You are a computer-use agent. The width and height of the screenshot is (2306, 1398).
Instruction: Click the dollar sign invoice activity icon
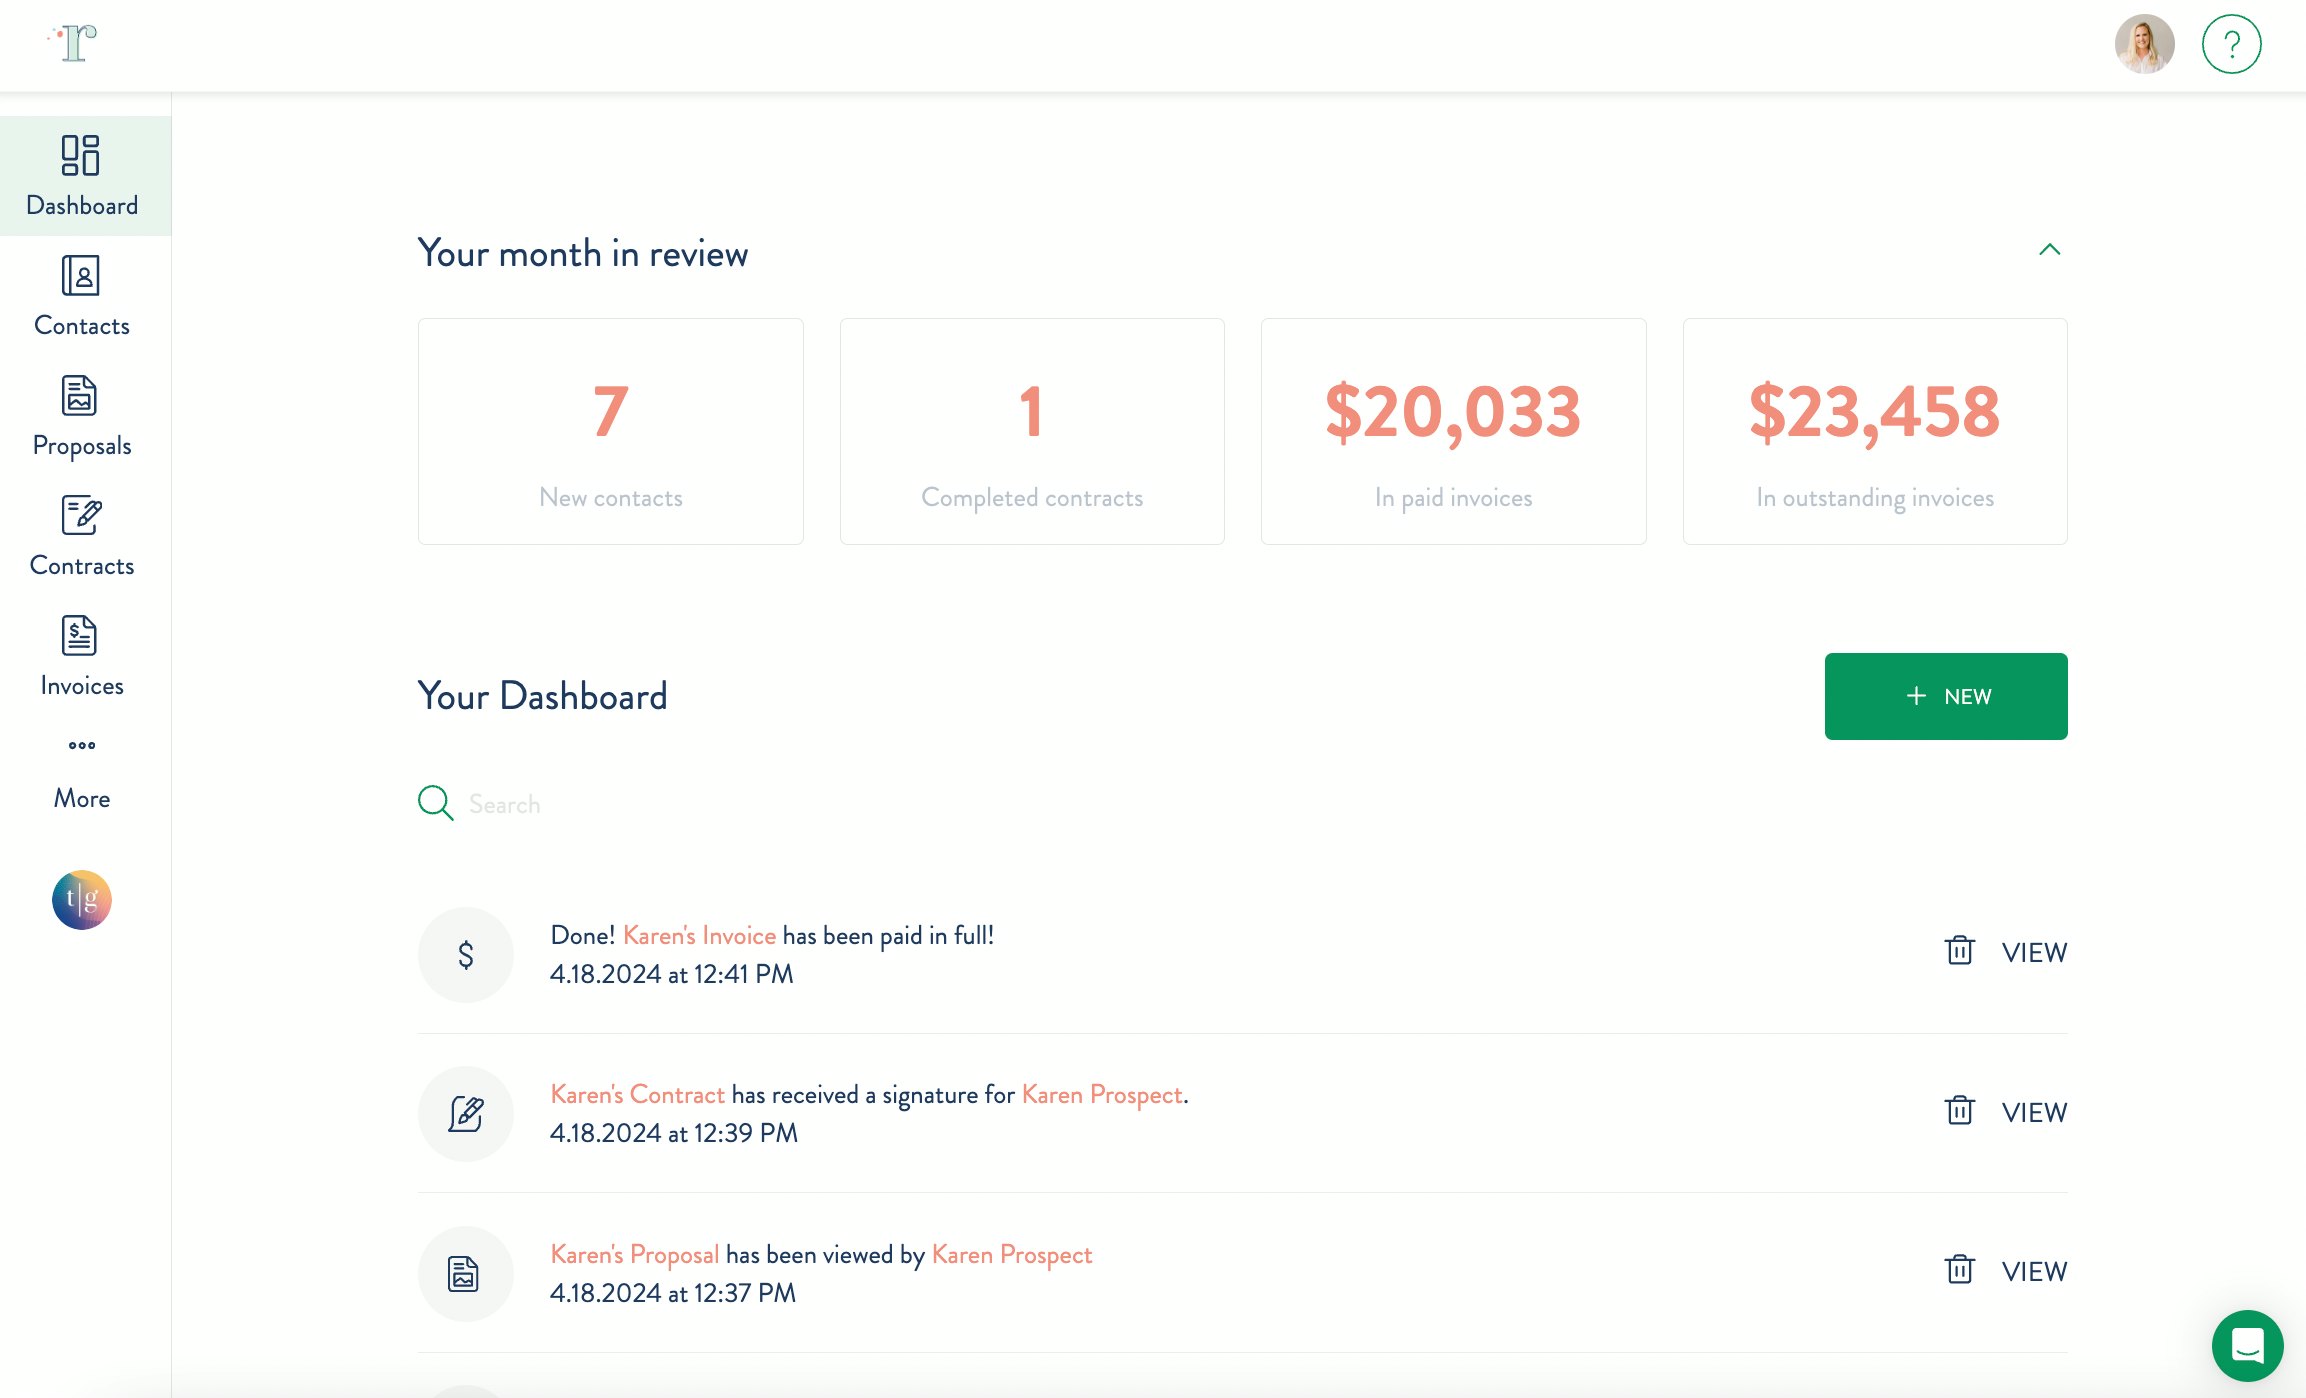[465, 954]
